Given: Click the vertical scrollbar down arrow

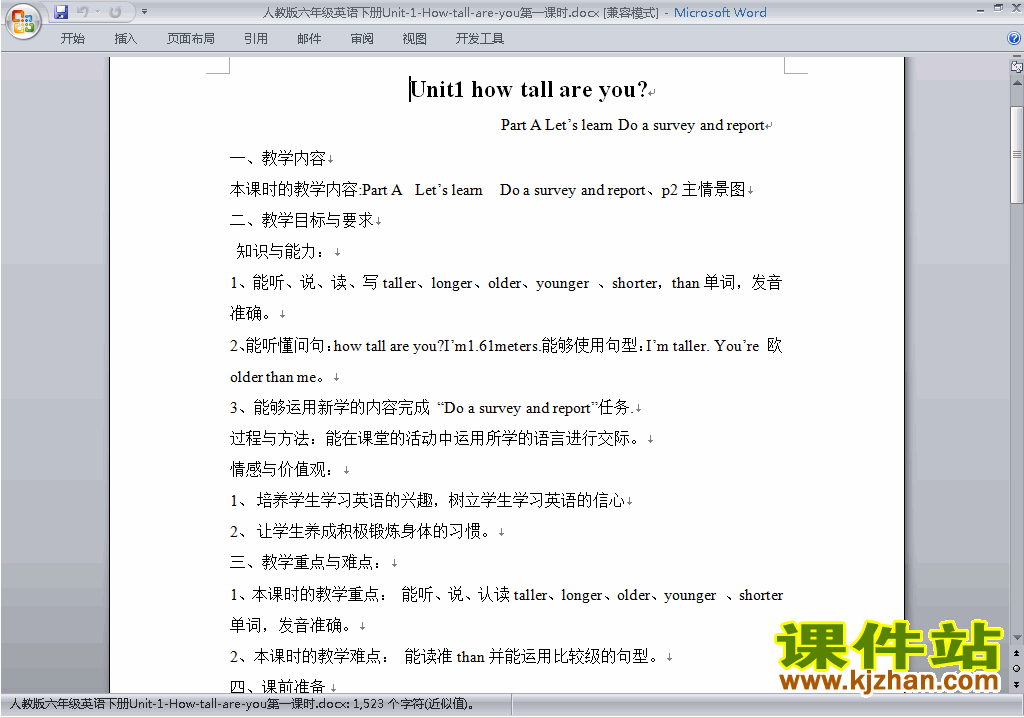Looking at the screenshot, I should click(x=1017, y=638).
